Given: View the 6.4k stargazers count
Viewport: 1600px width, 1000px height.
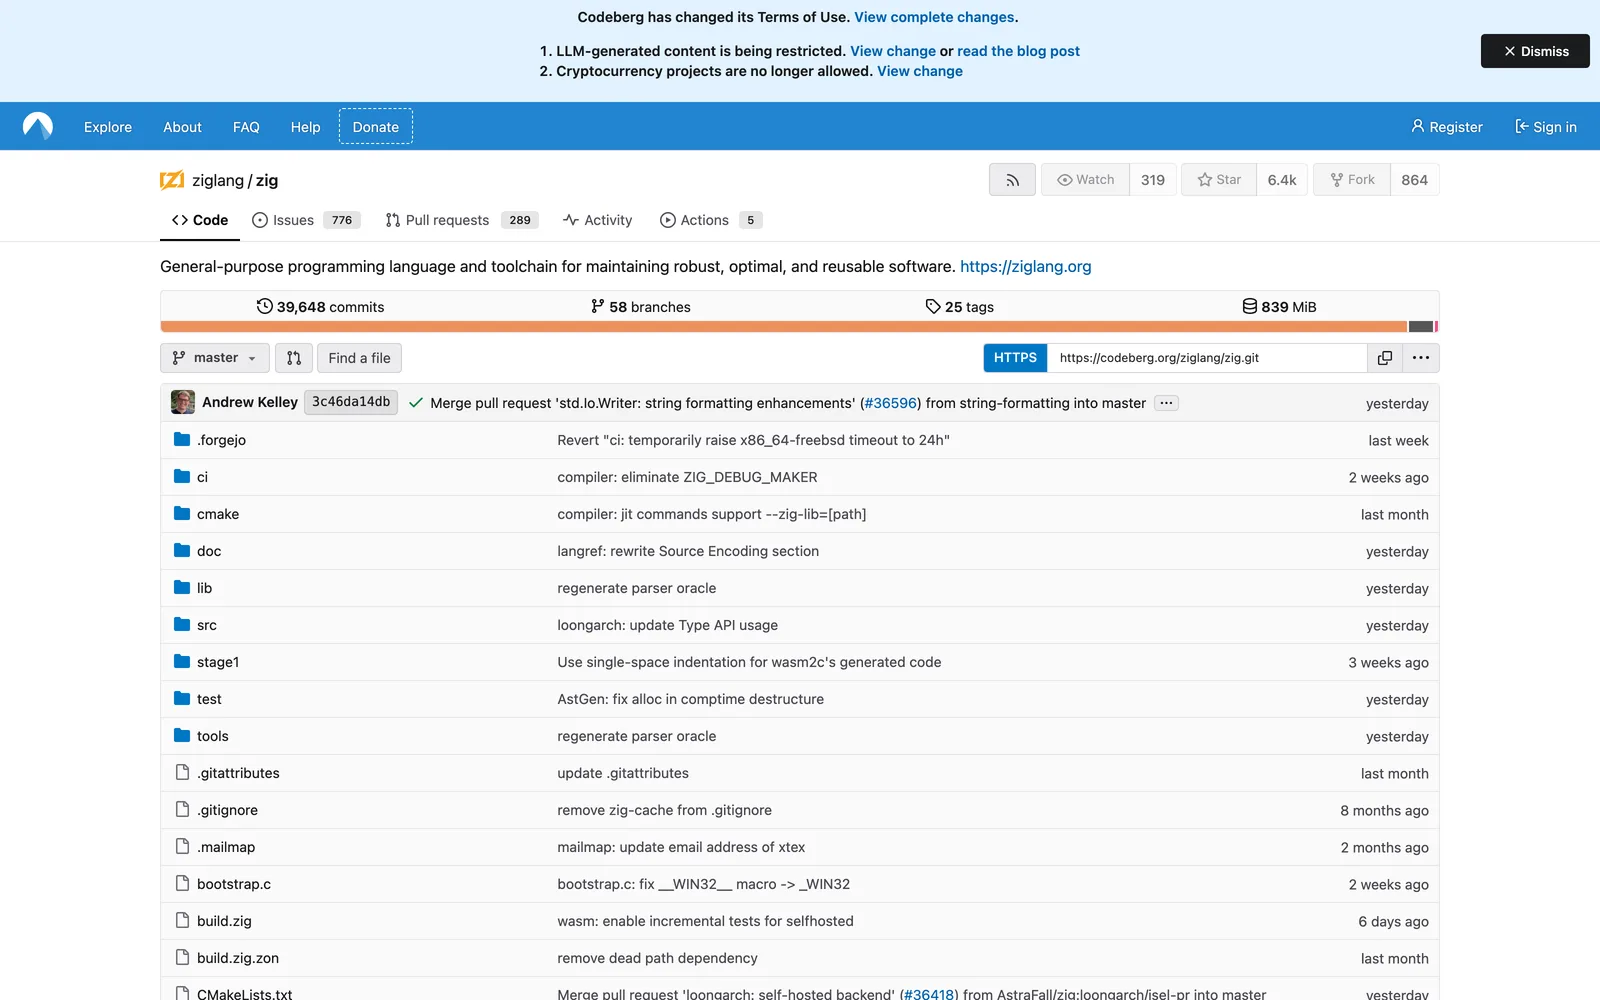Looking at the screenshot, I should click(x=1282, y=180).
